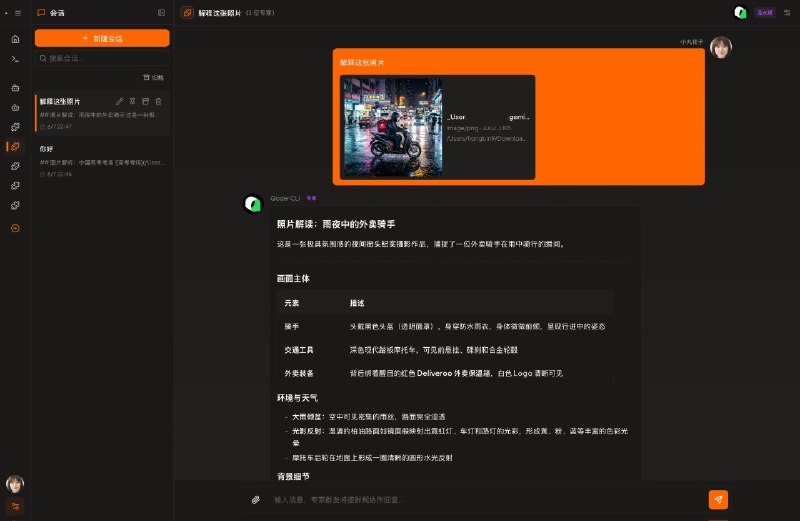The image size is (800, 521).
Task: Open chat settings sliders icon in top-right
Action: (787, 13)
